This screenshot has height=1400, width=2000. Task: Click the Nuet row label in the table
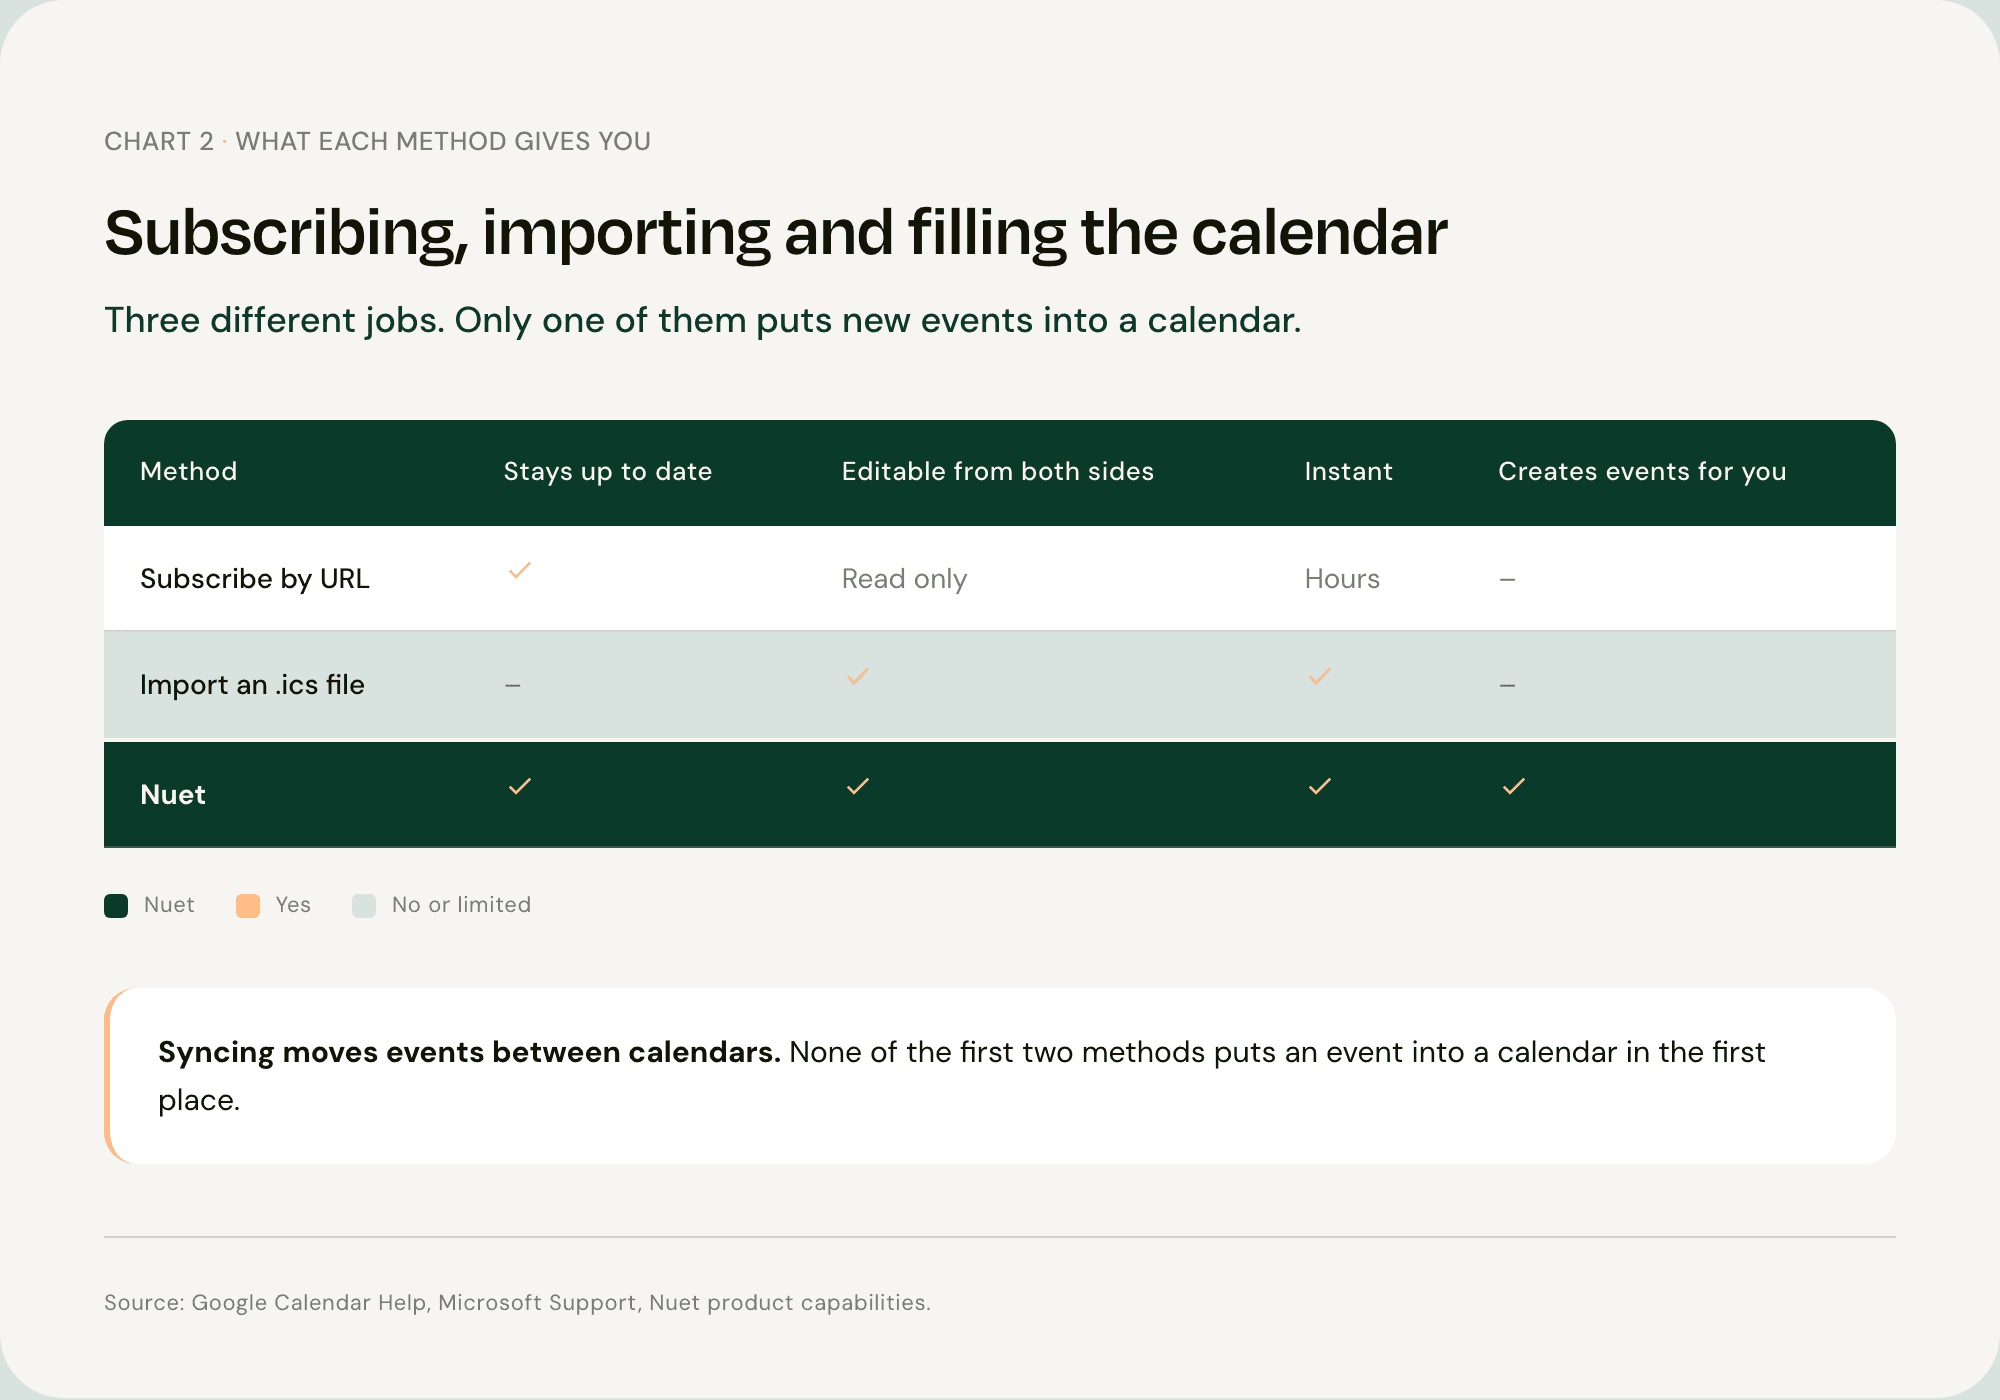coord(173,795)
